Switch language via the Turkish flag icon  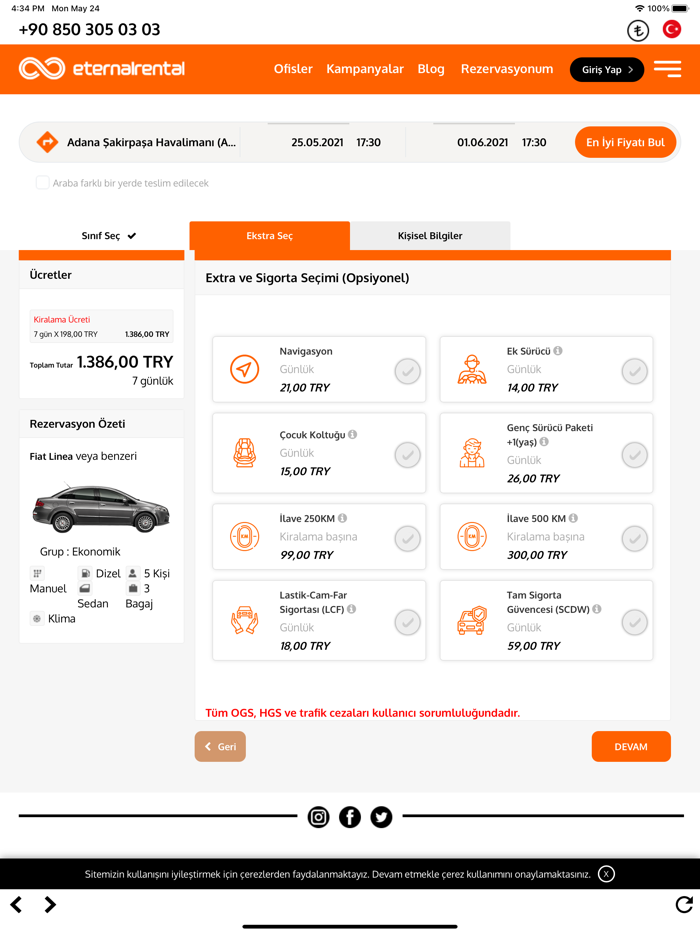pos(672,29)
